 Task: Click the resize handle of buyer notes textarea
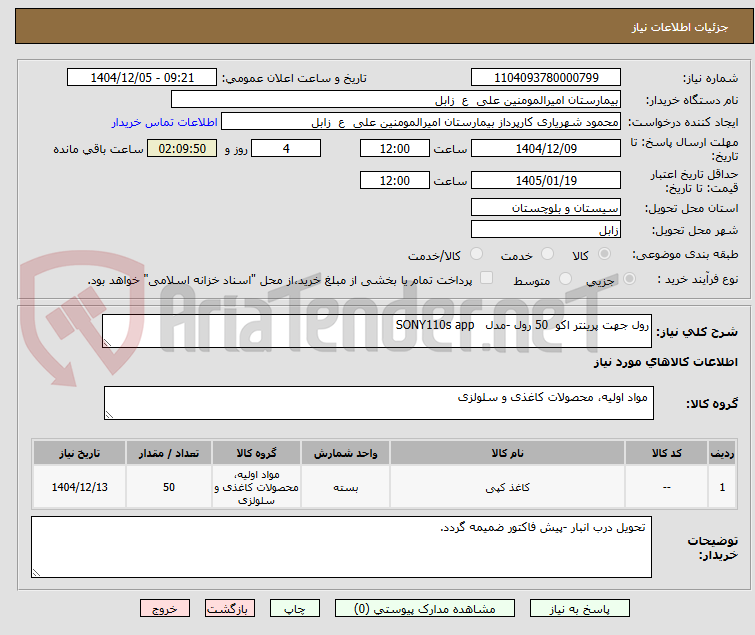[x=36, y=573]
